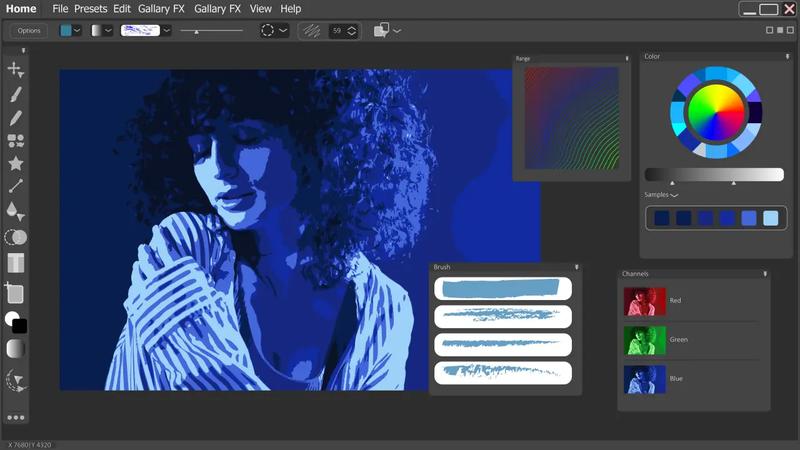The height and width of the screenshot is (450, 800).
Task: Go to the Home tab
Action: pyautogui.click(x=20, y=9)
